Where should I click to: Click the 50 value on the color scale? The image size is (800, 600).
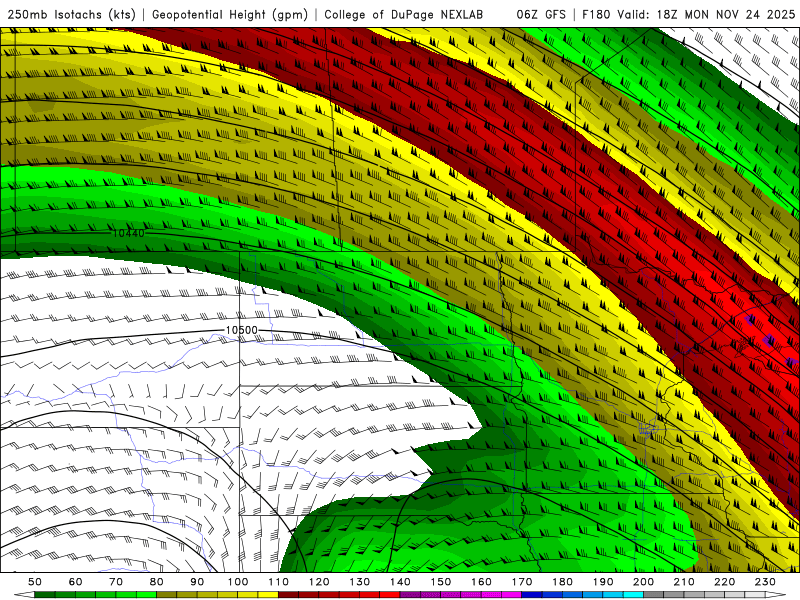[x=35, y=582]
